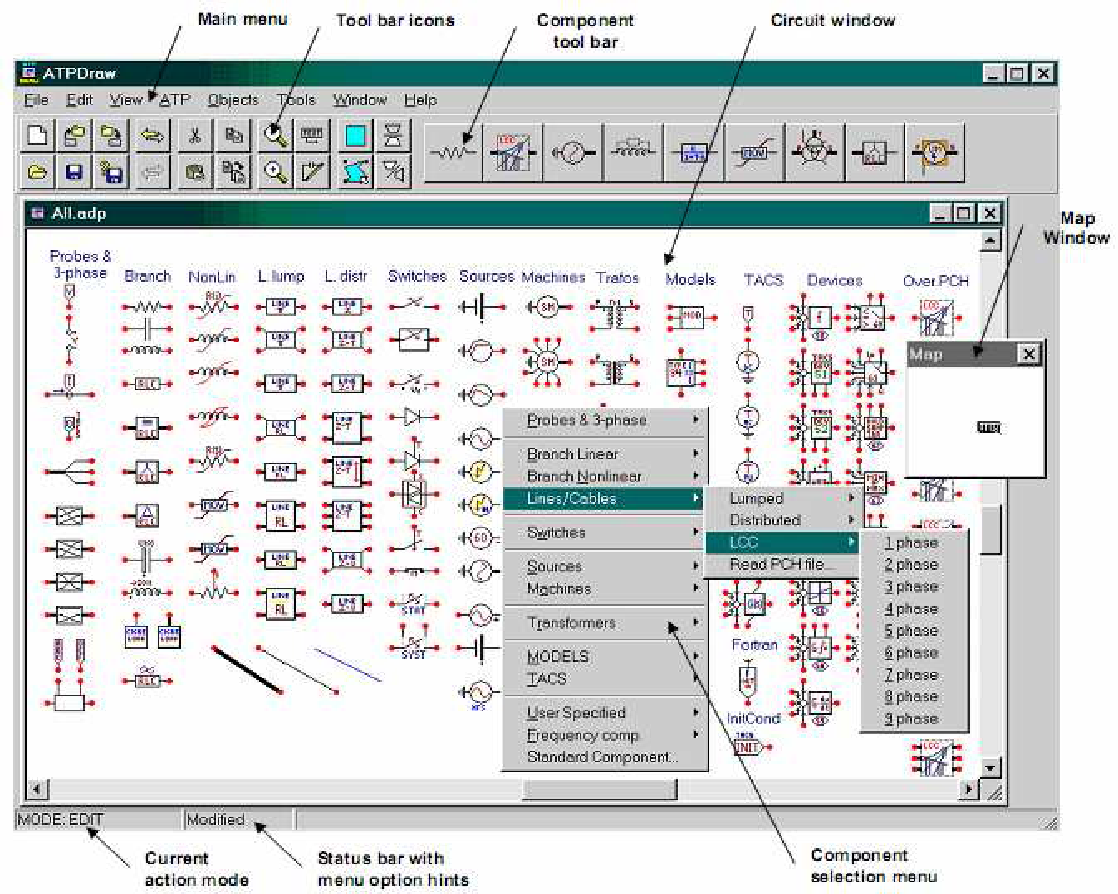Select '3 phase' from LCC submenu

click(911, 587)
